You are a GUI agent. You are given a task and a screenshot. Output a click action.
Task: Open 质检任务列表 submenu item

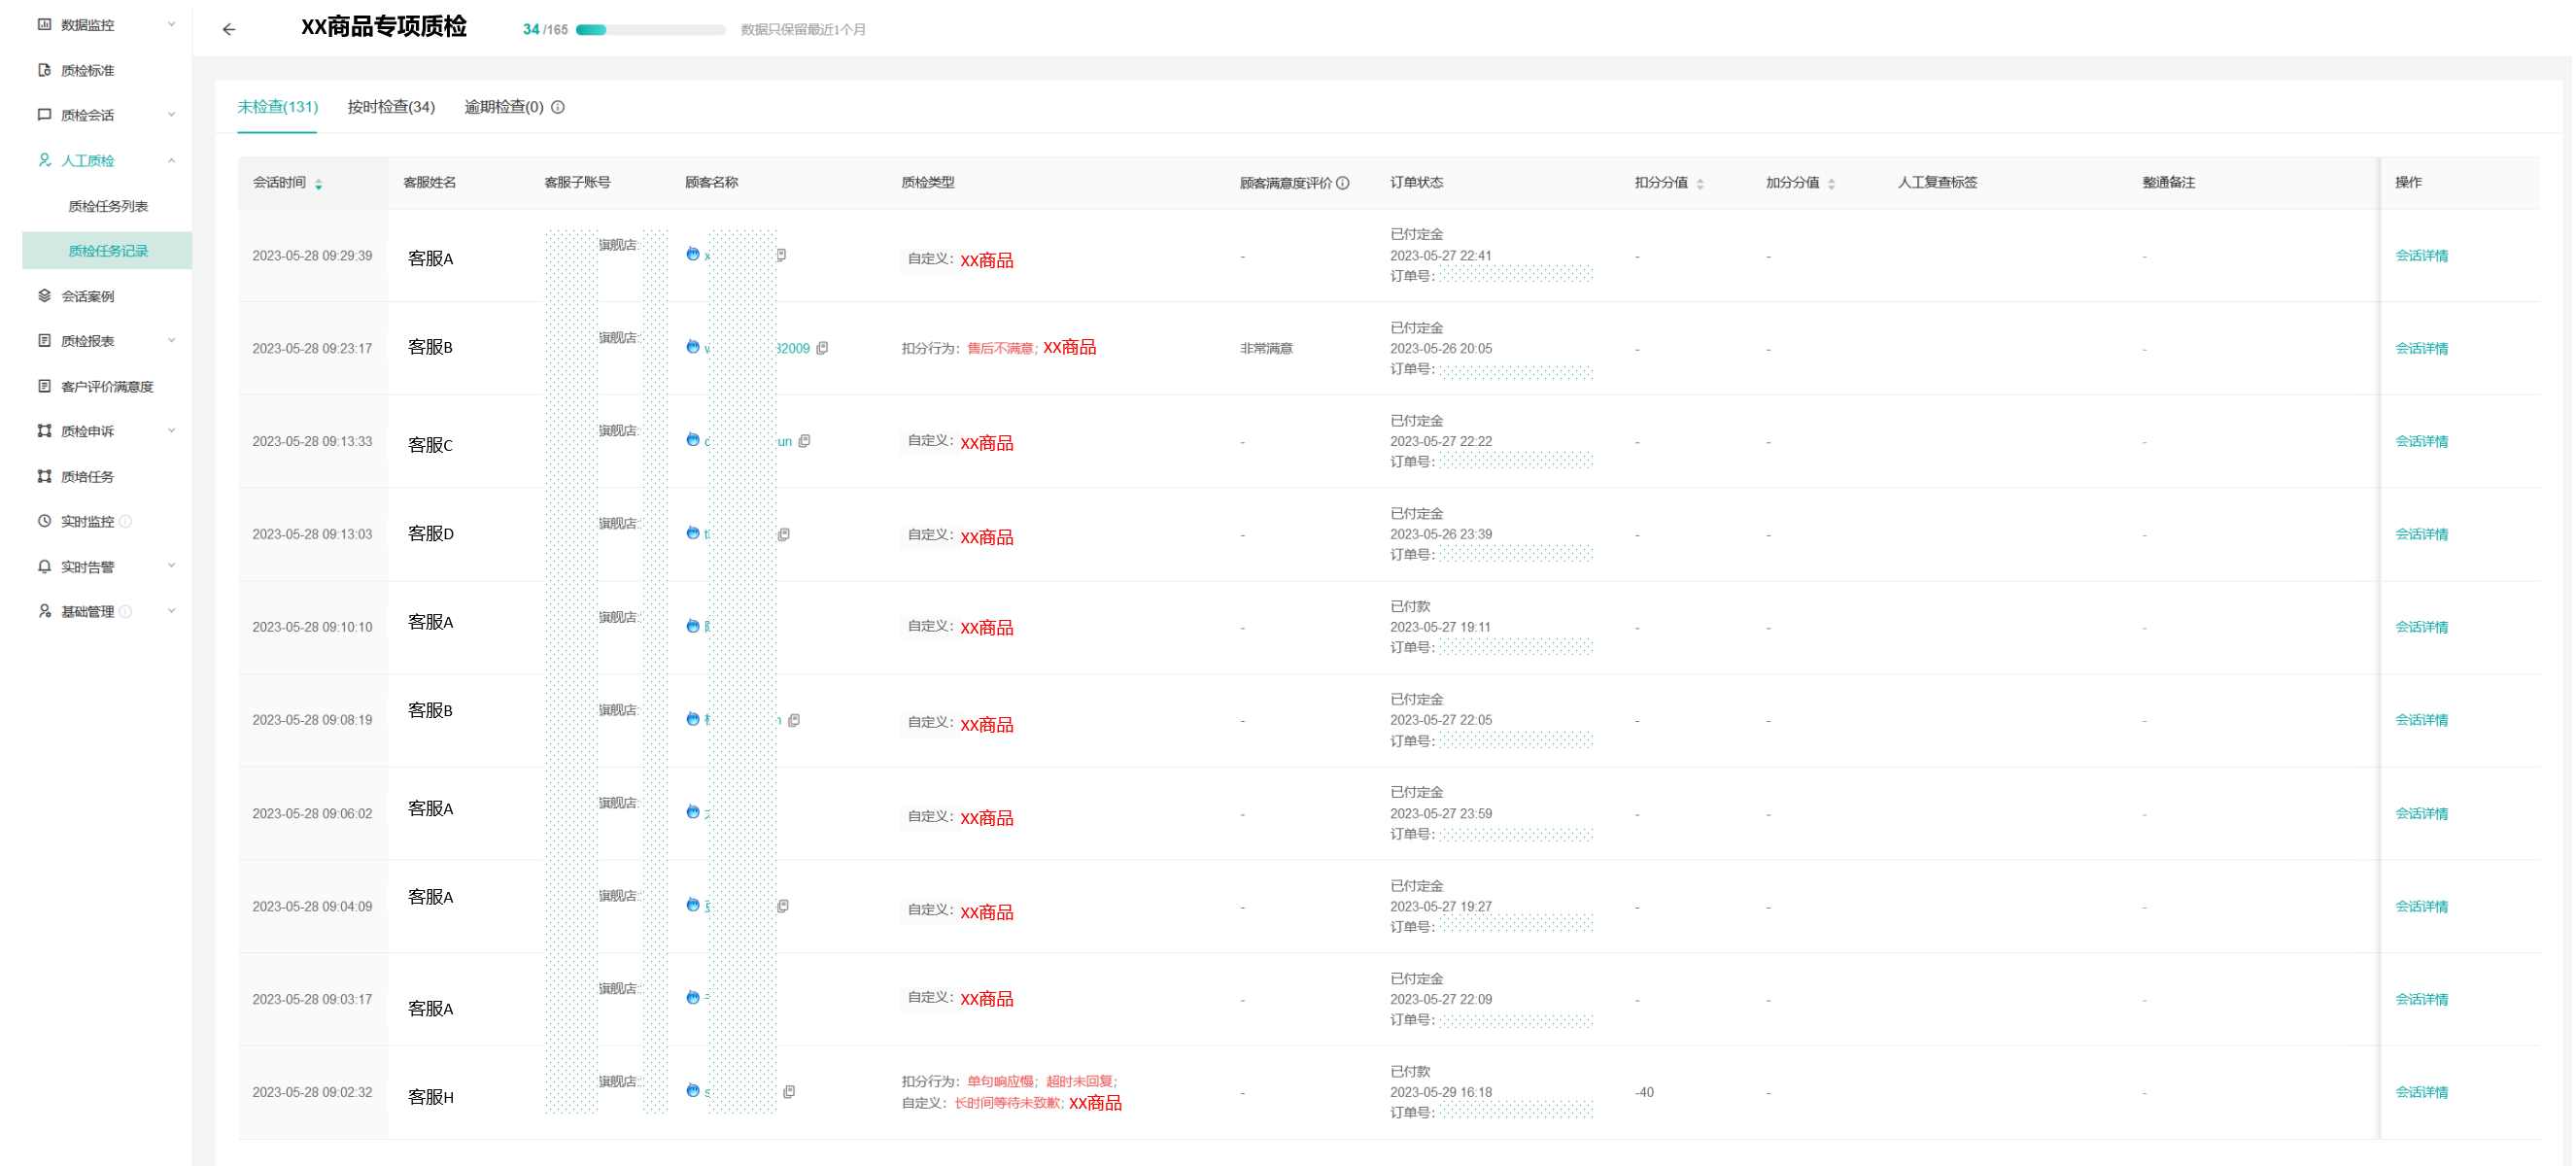pos(108,206)
